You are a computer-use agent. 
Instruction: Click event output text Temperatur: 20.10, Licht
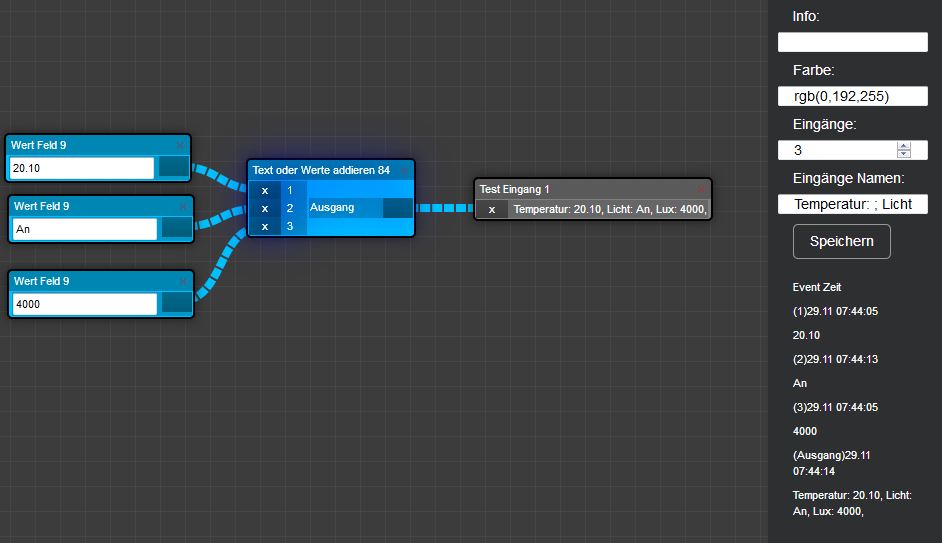coord(852,503)
